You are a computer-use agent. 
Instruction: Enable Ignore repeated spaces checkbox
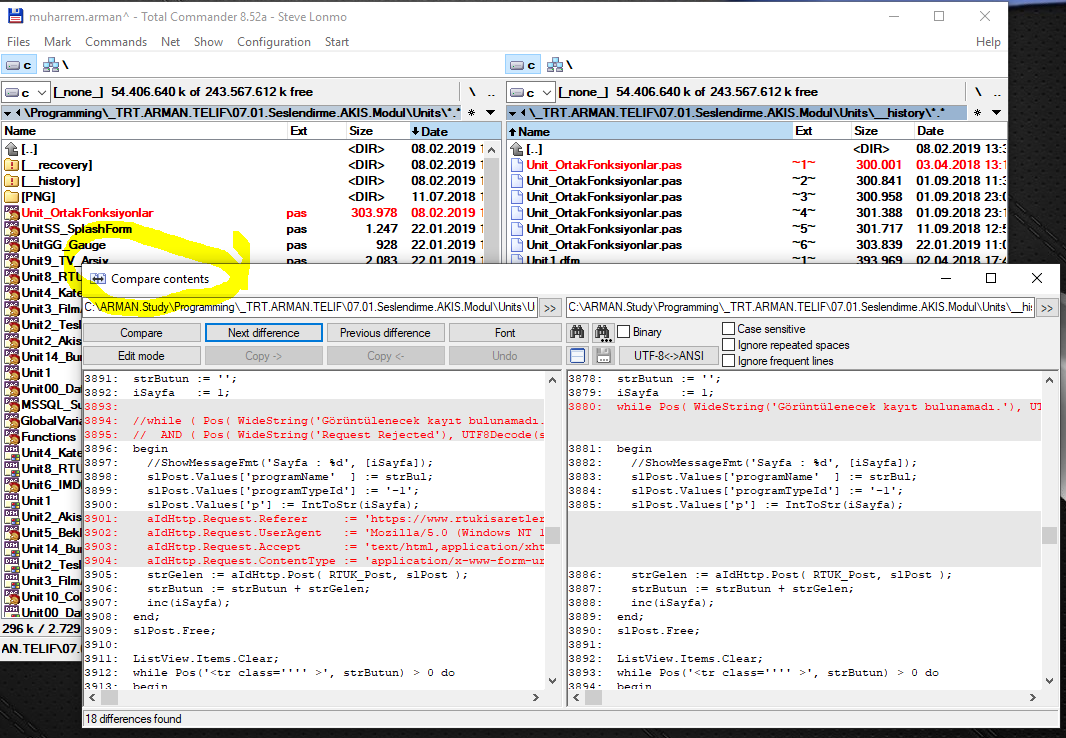coord(728,345)
